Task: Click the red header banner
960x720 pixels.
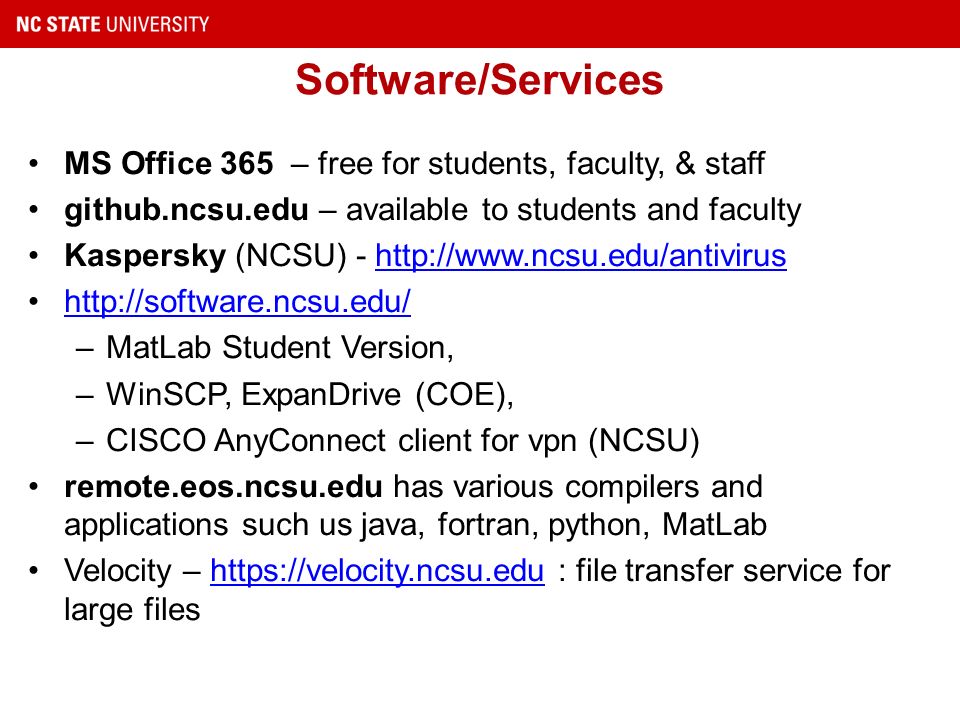Action: (480, 24)
